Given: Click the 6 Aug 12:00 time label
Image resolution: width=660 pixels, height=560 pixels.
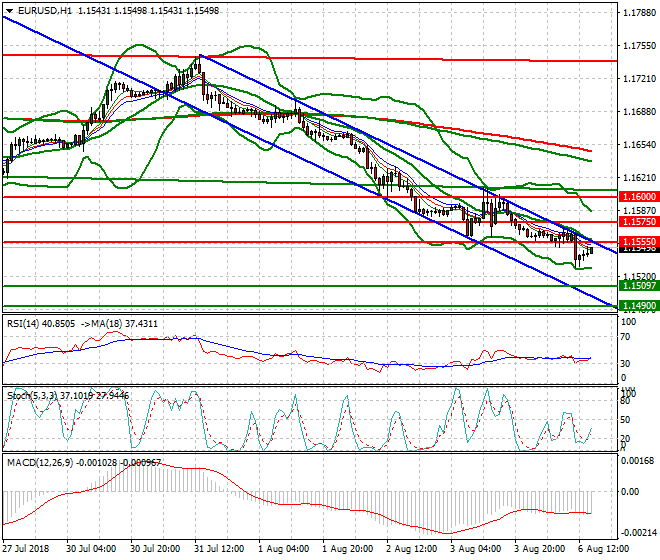Looking at the screenshot, I should pos(604,550).
